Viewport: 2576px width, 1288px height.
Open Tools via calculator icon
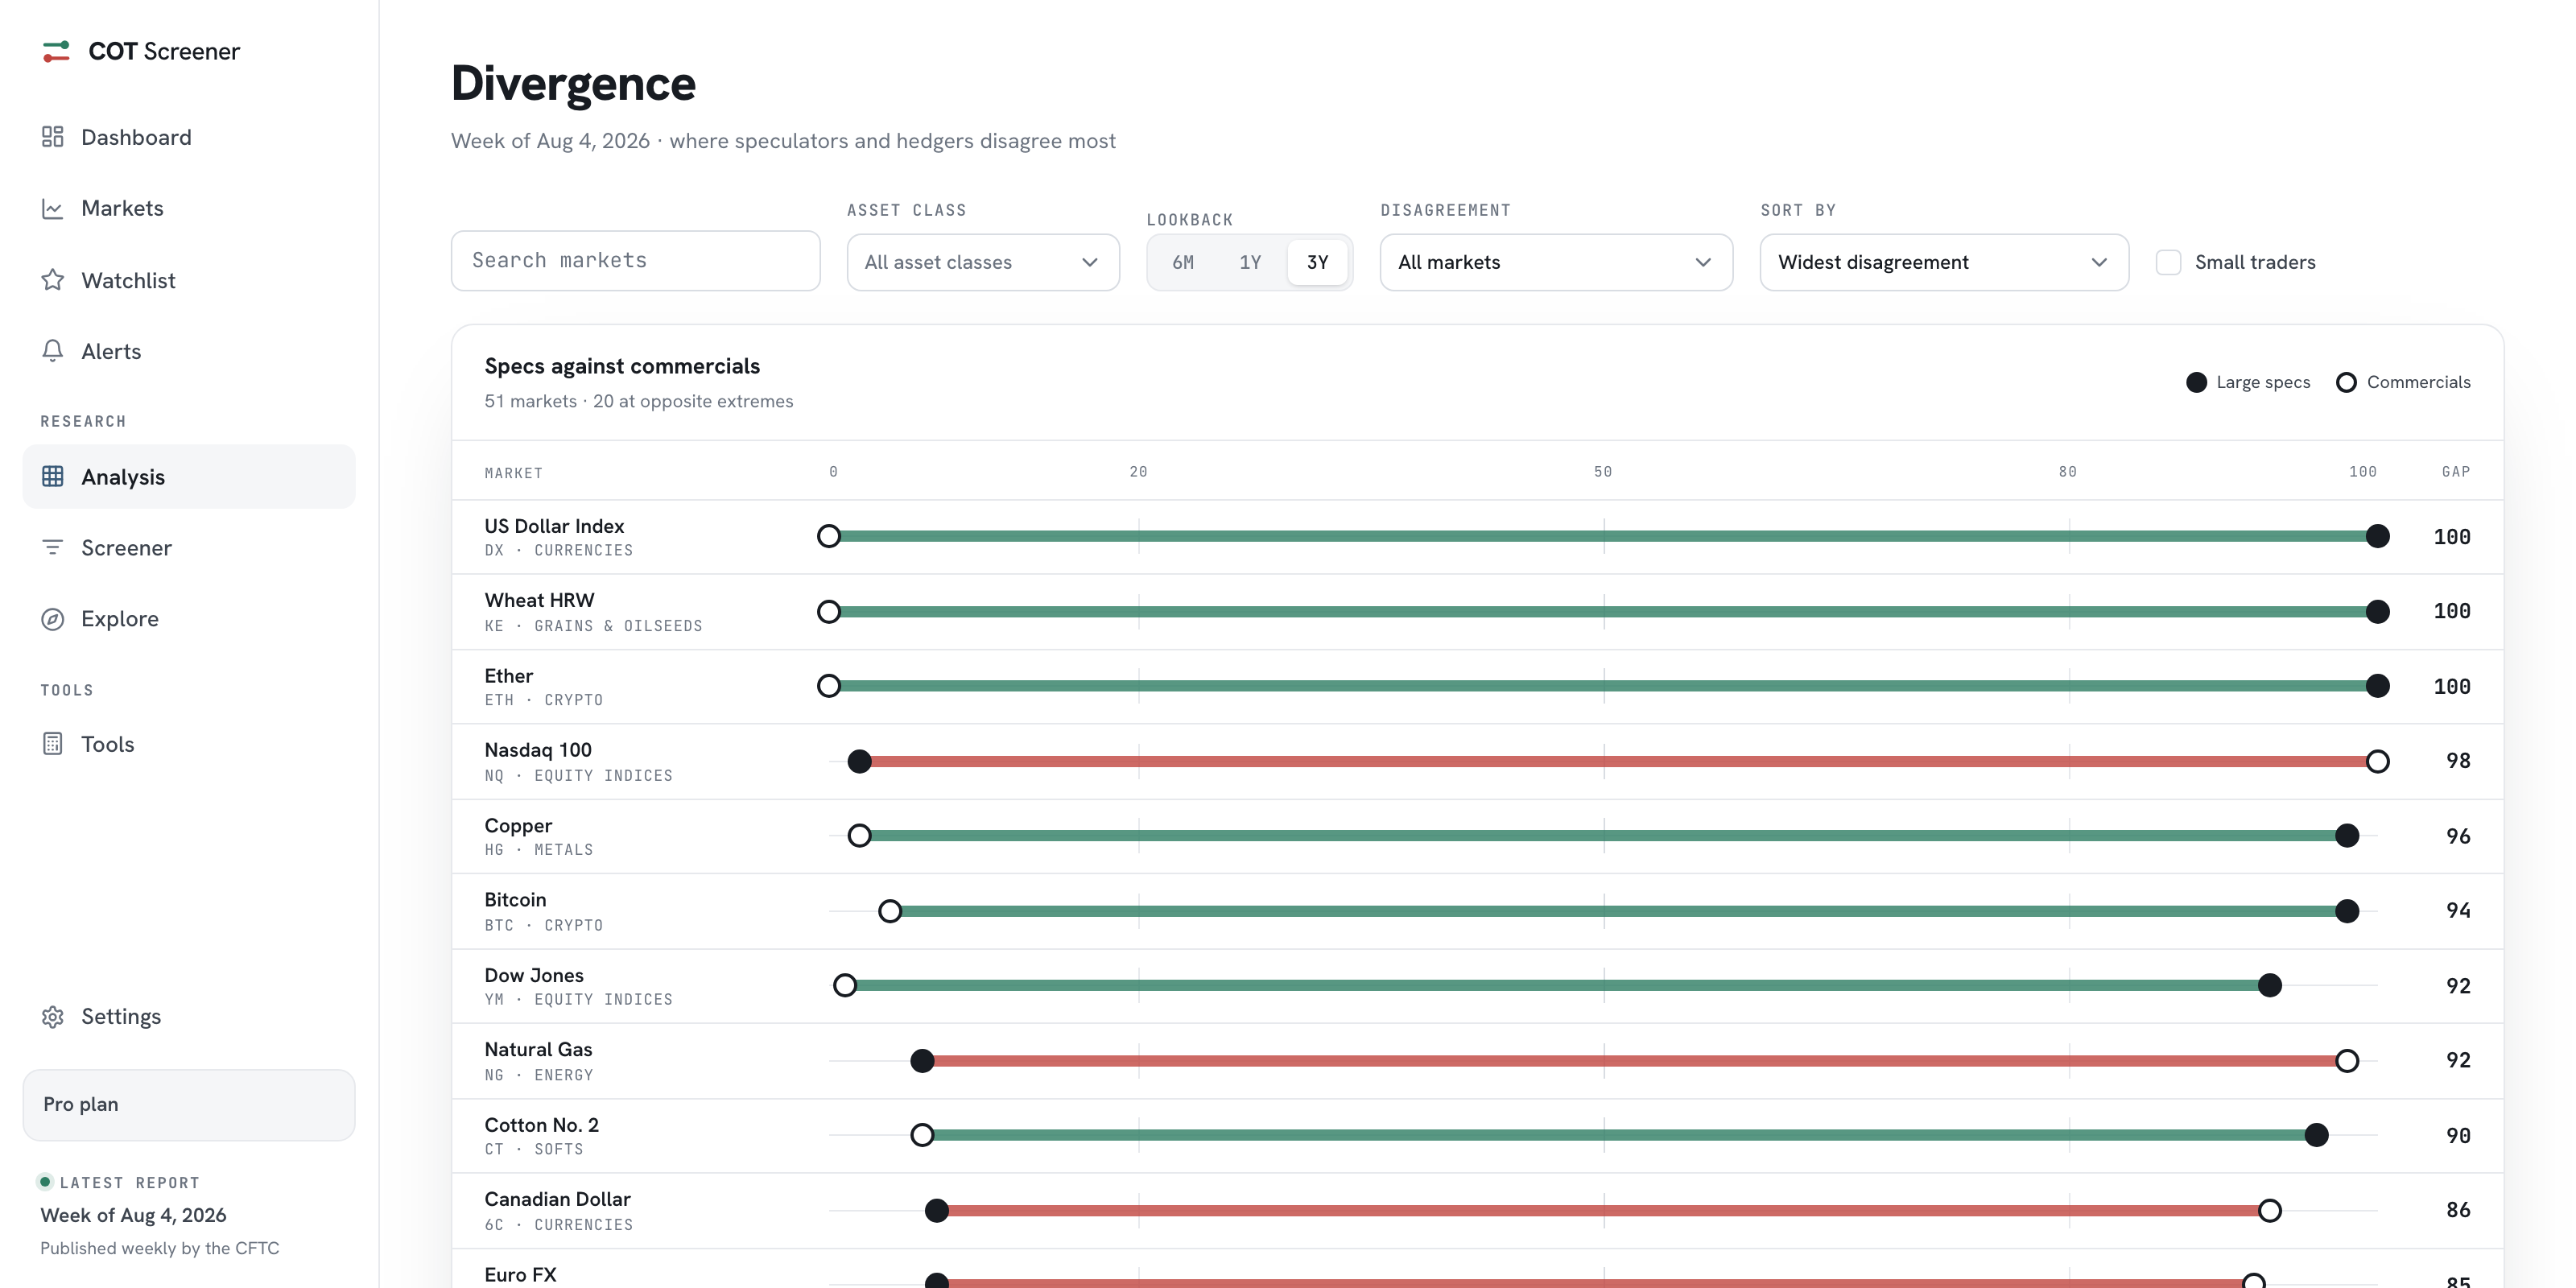53,744
